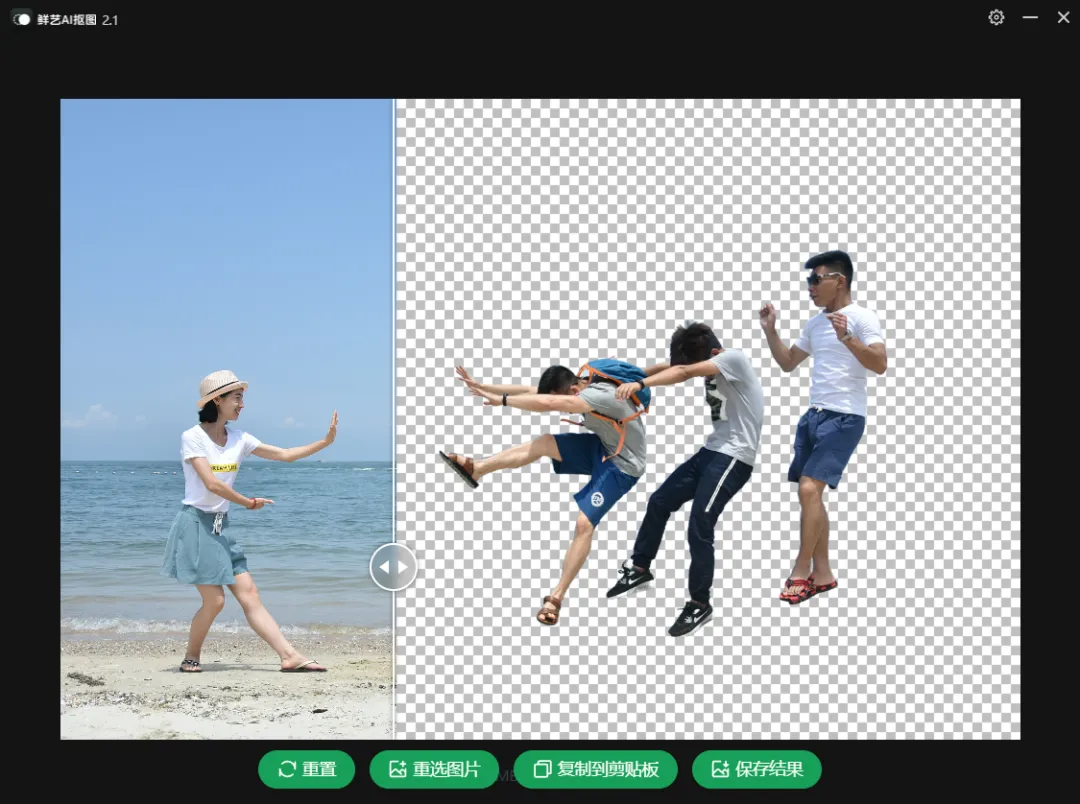1080x804 pixels.
Task: Choose another image via 重选图片 label
Action: pos(447,769)
